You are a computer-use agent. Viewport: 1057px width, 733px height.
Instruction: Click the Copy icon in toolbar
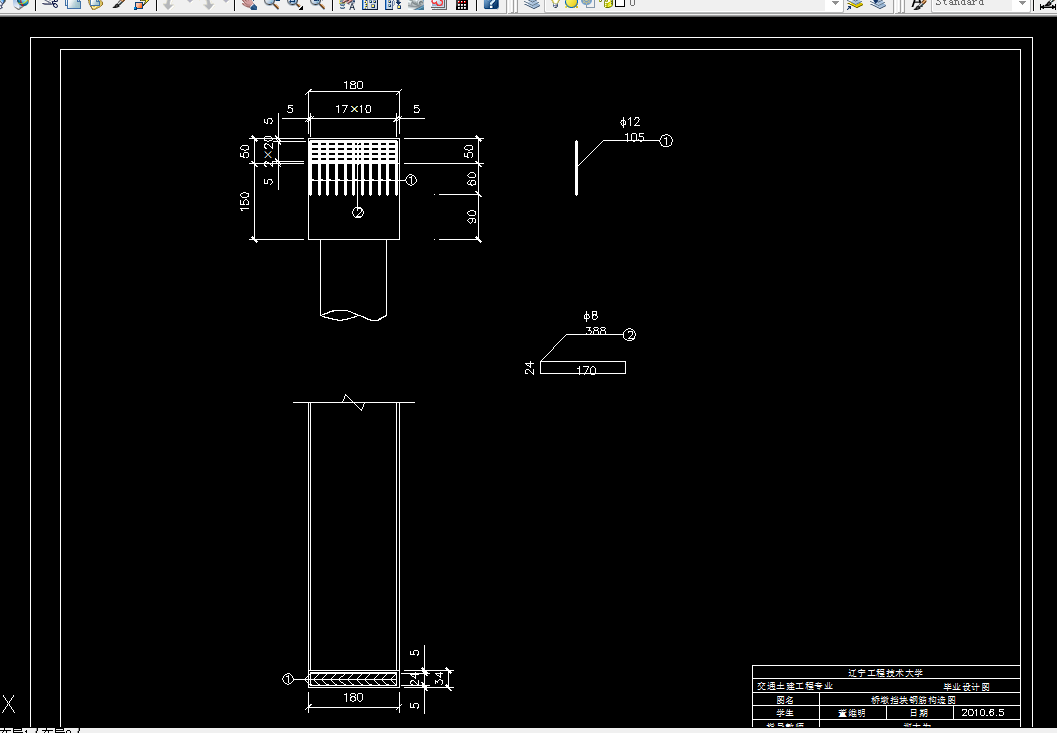[73, 4]
